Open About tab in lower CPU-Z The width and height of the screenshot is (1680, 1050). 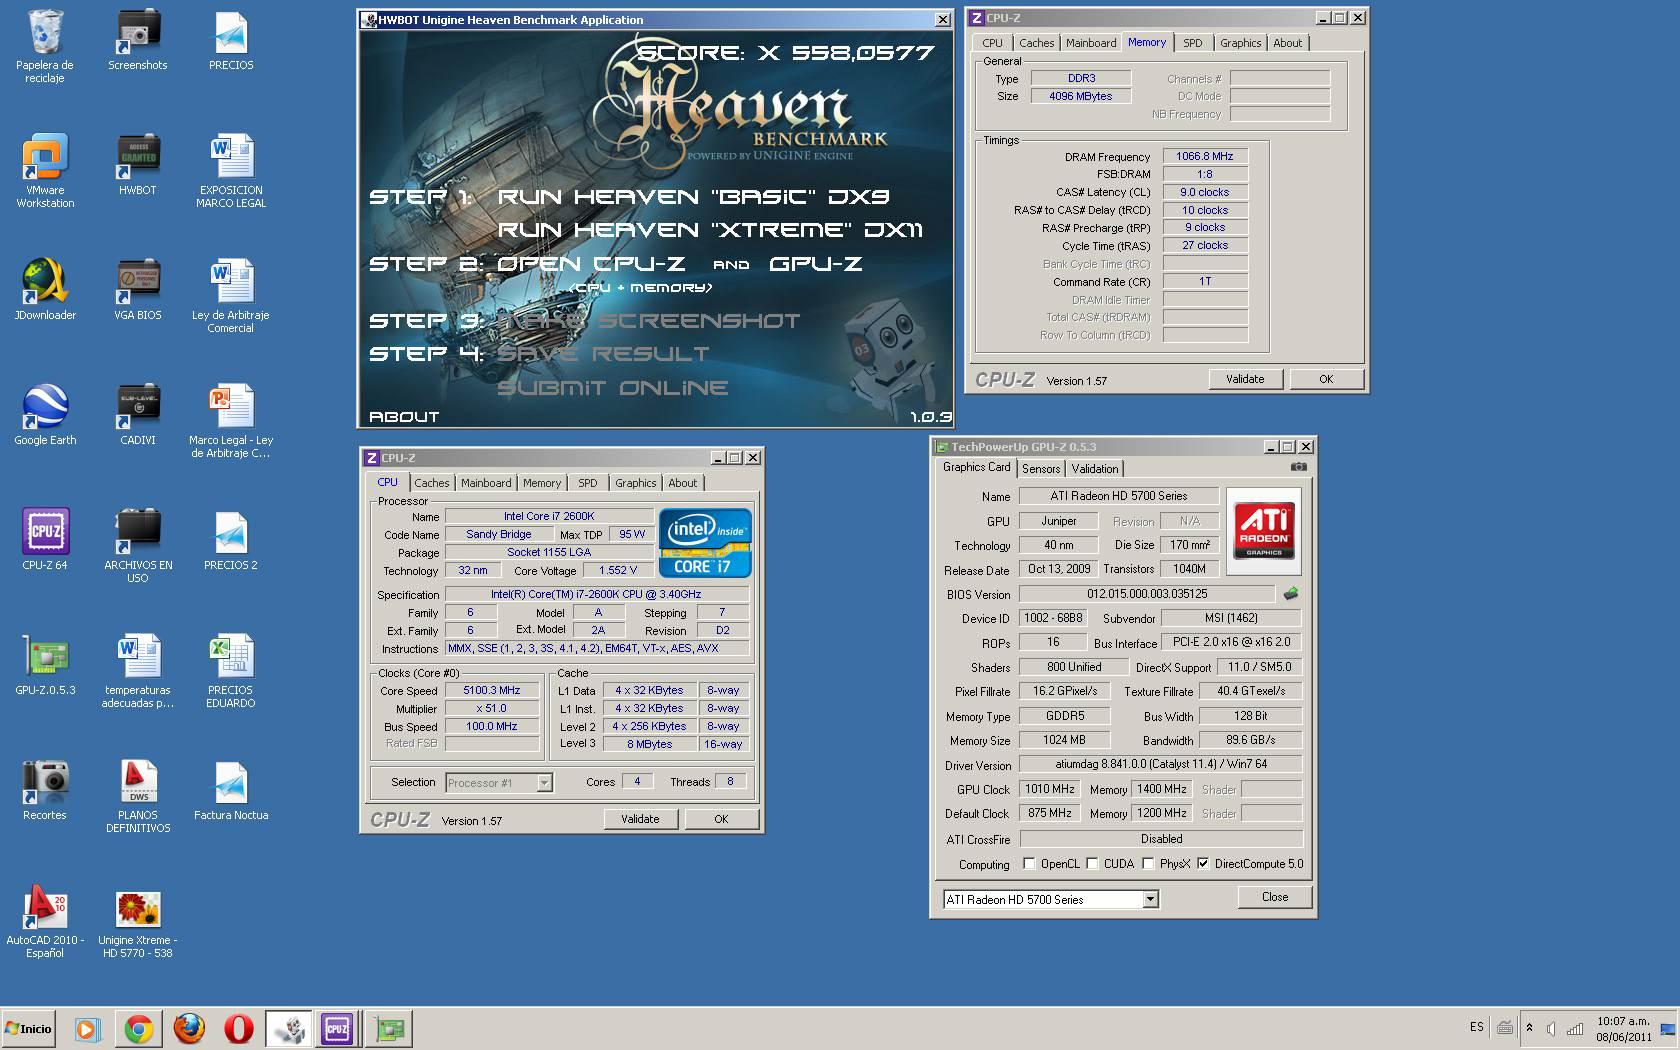coord(683,483)
